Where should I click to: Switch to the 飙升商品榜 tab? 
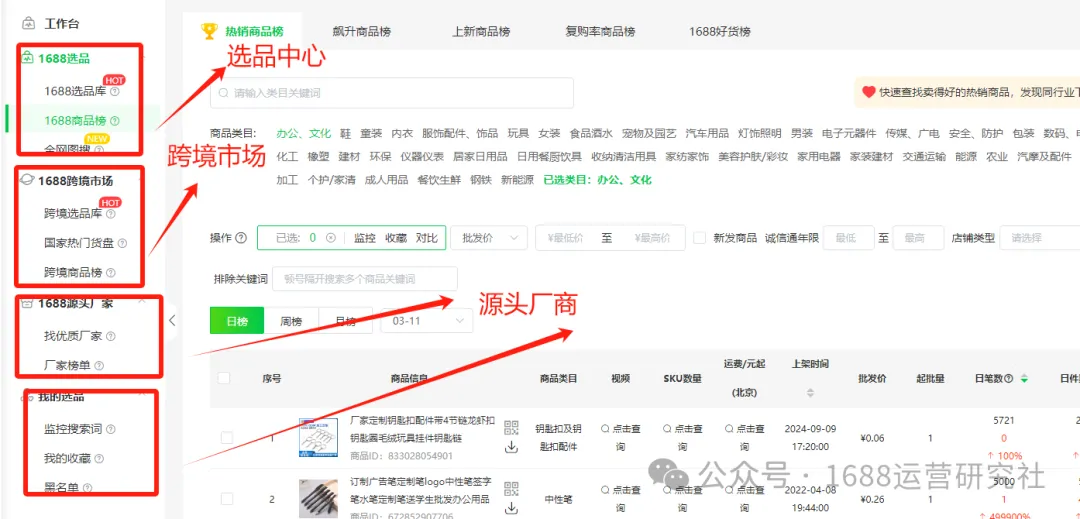[x=362, y=32]
